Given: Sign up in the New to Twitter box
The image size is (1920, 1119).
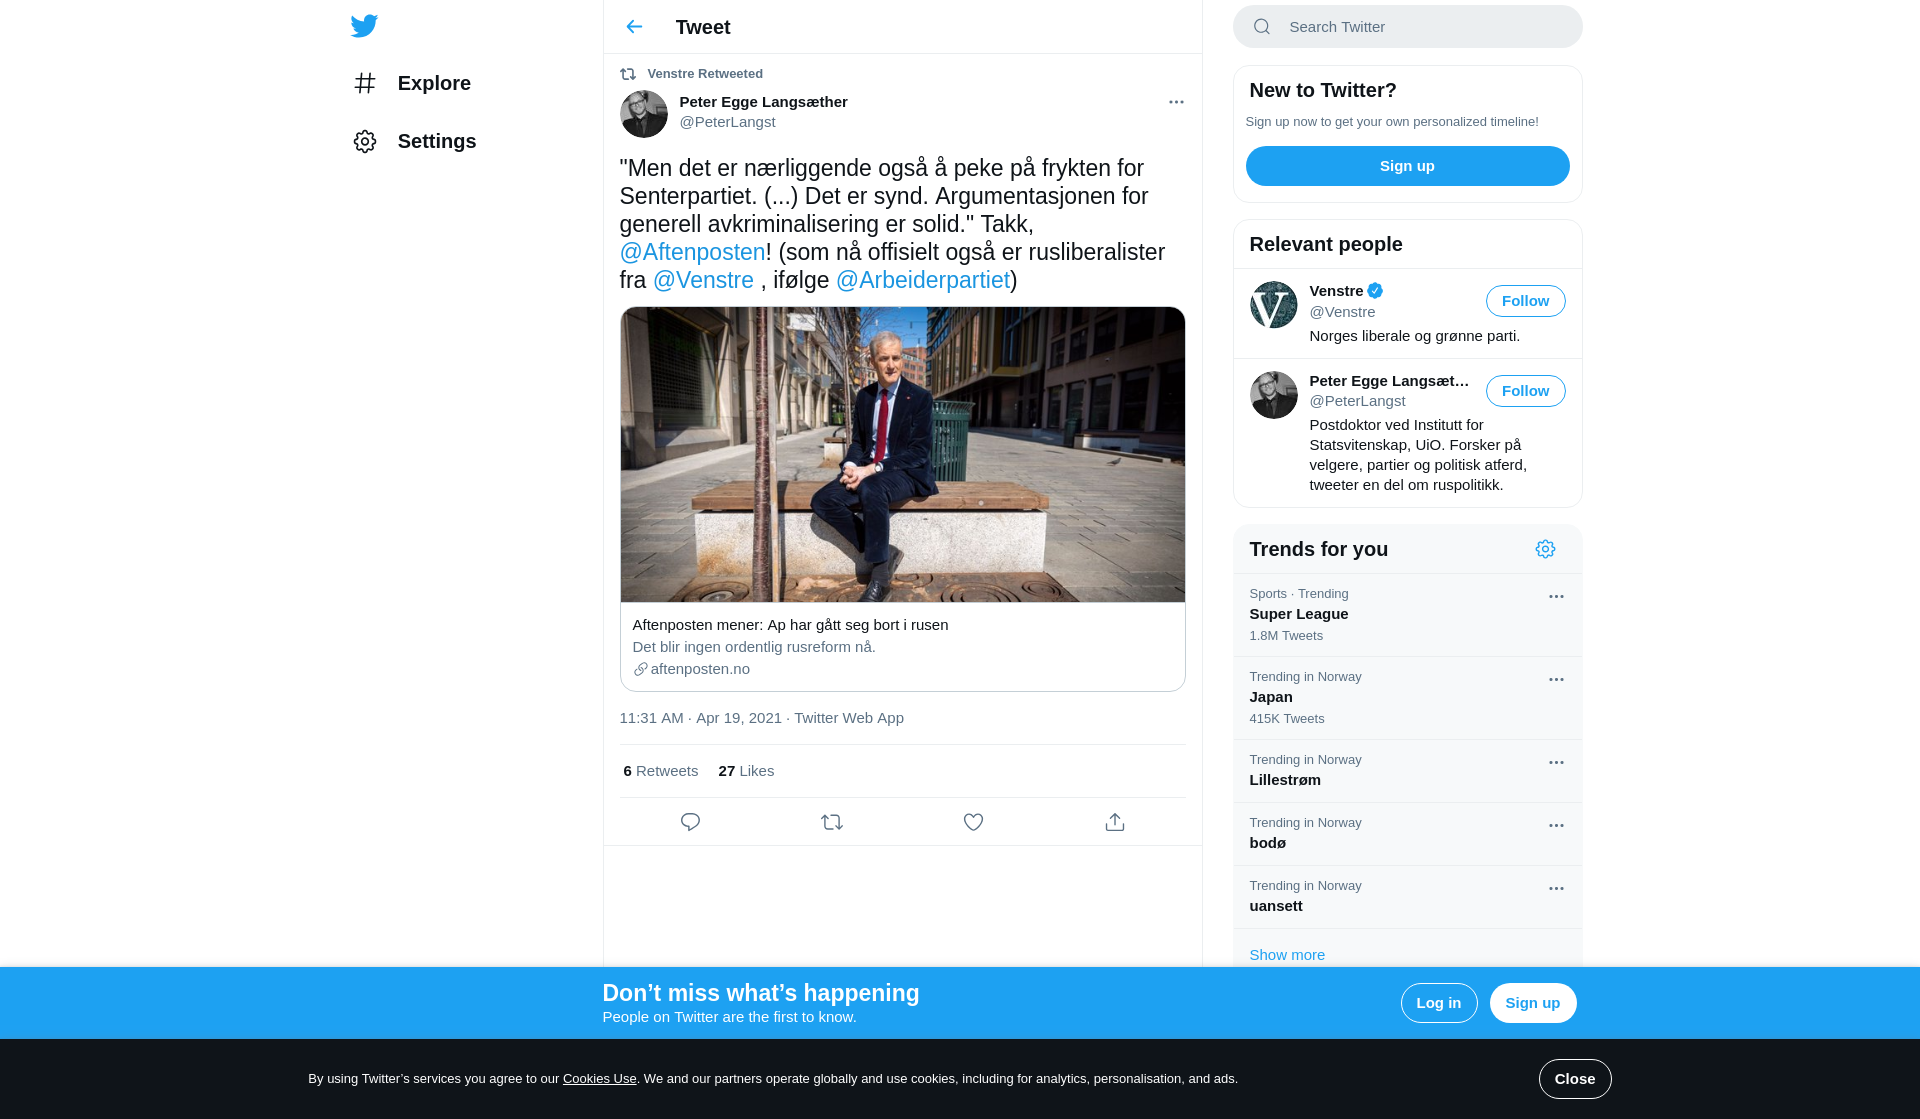Looking at the screenshot, I should point(1407,166).
